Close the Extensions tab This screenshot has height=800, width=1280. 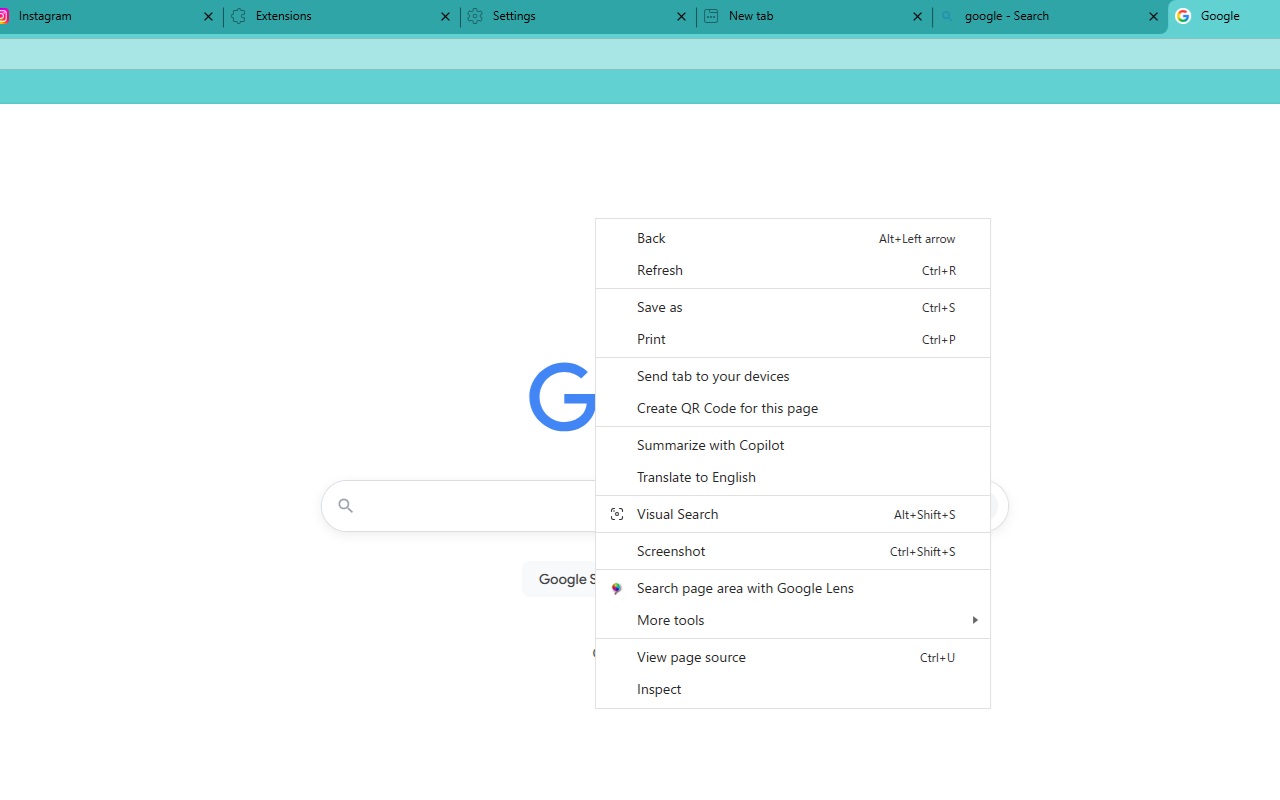(x=445, y=16)
